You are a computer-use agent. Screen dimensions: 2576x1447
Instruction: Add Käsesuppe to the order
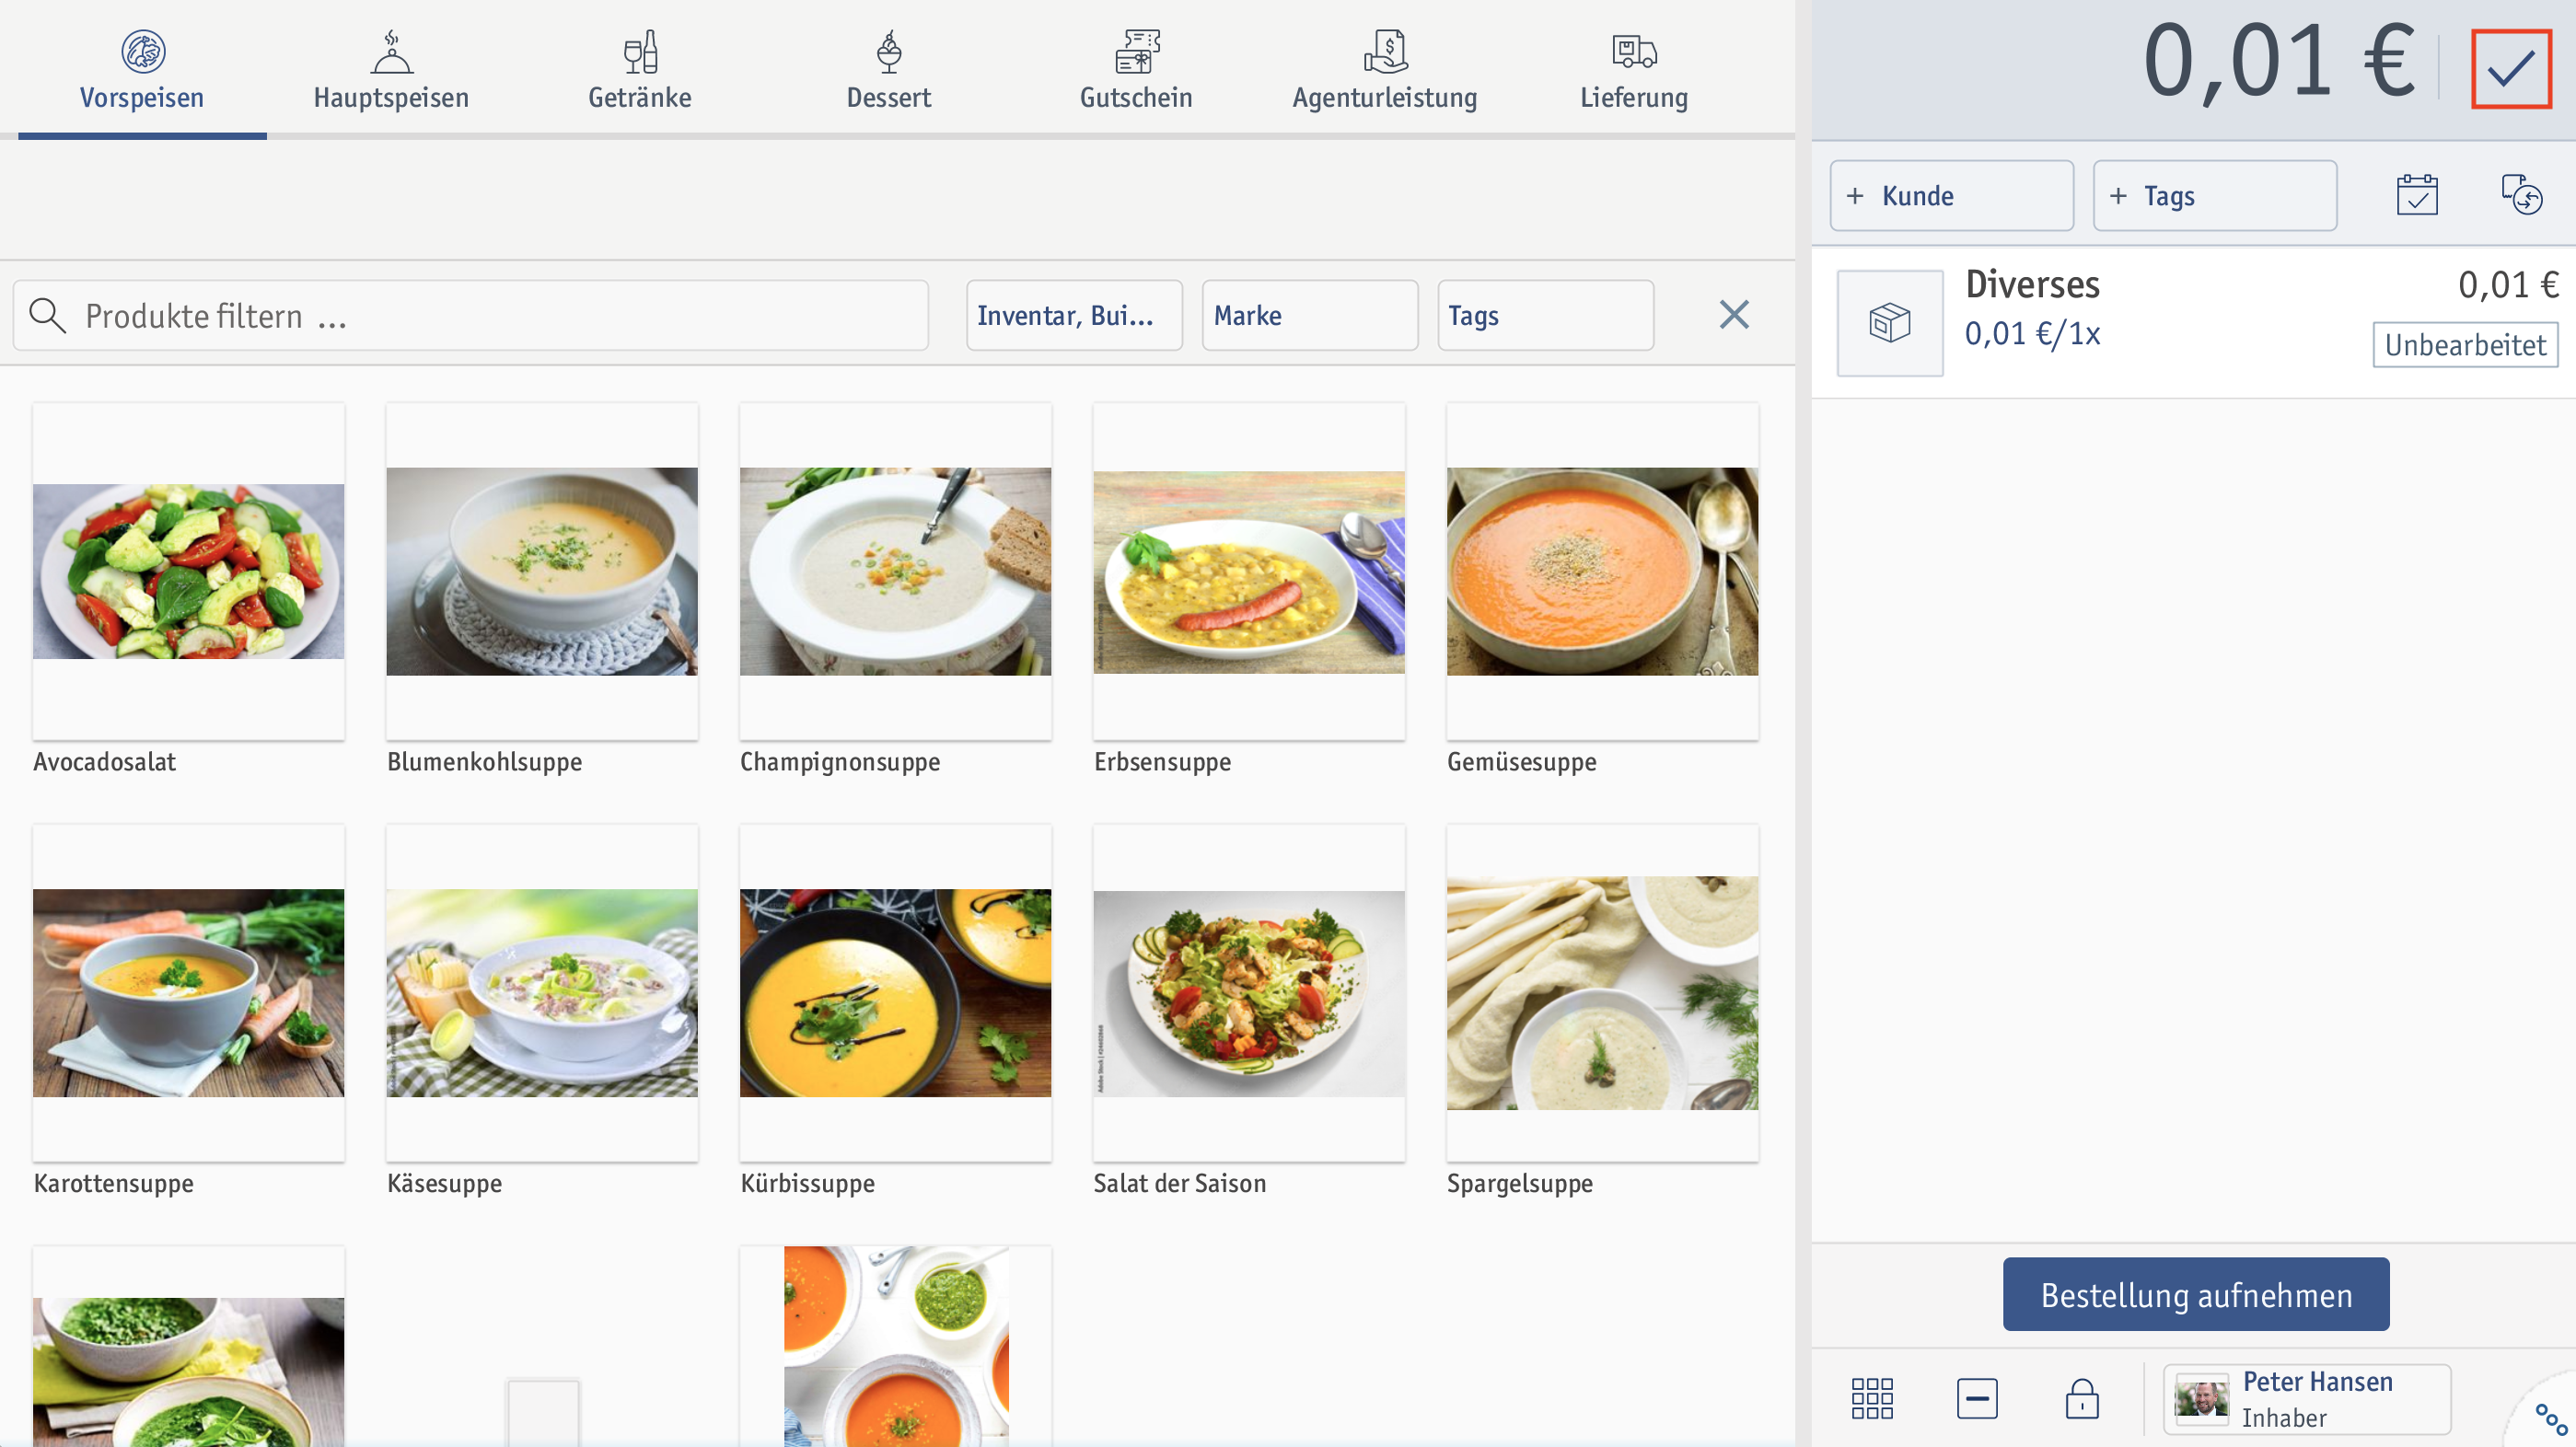pyautogui.click(x=542, y=1012)
